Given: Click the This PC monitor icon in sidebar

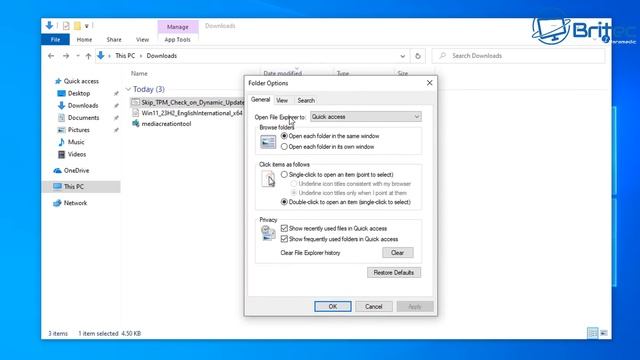Looking at the screenshot, I should tap(57, 187).
